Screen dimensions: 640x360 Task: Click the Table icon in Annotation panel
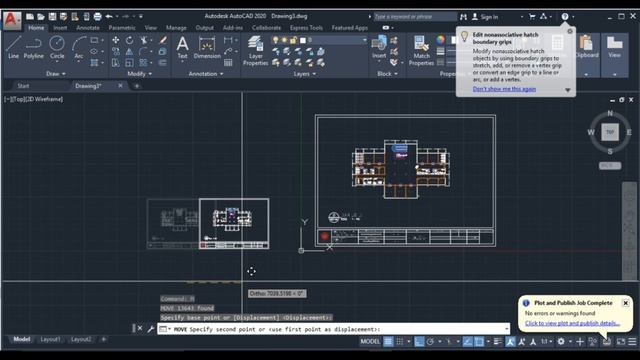[x=228, y=63]
